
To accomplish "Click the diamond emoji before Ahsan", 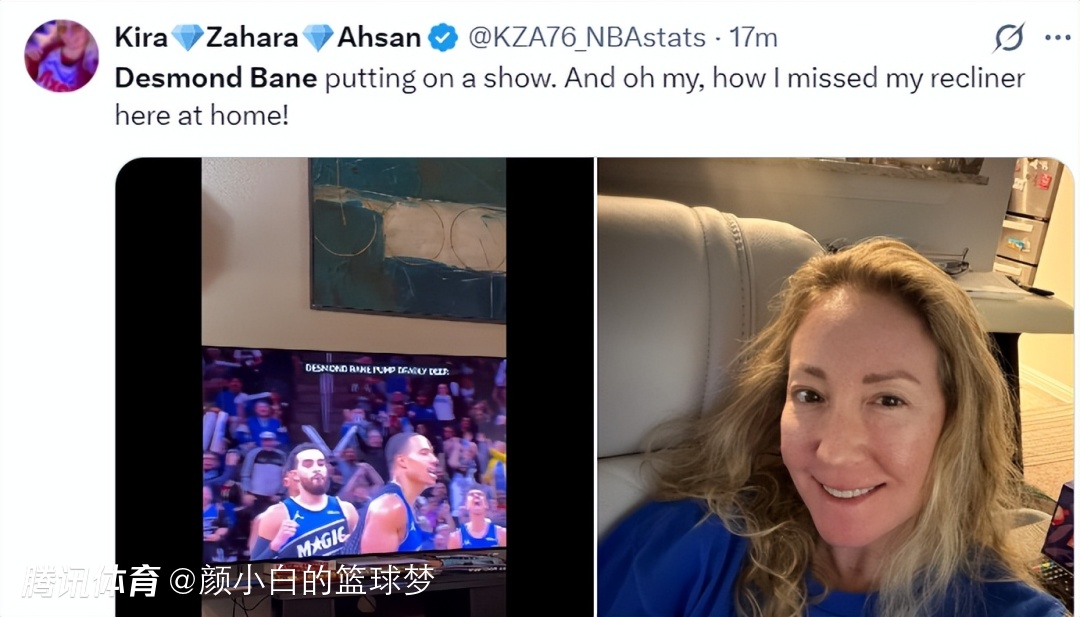I will click(318, 37).
